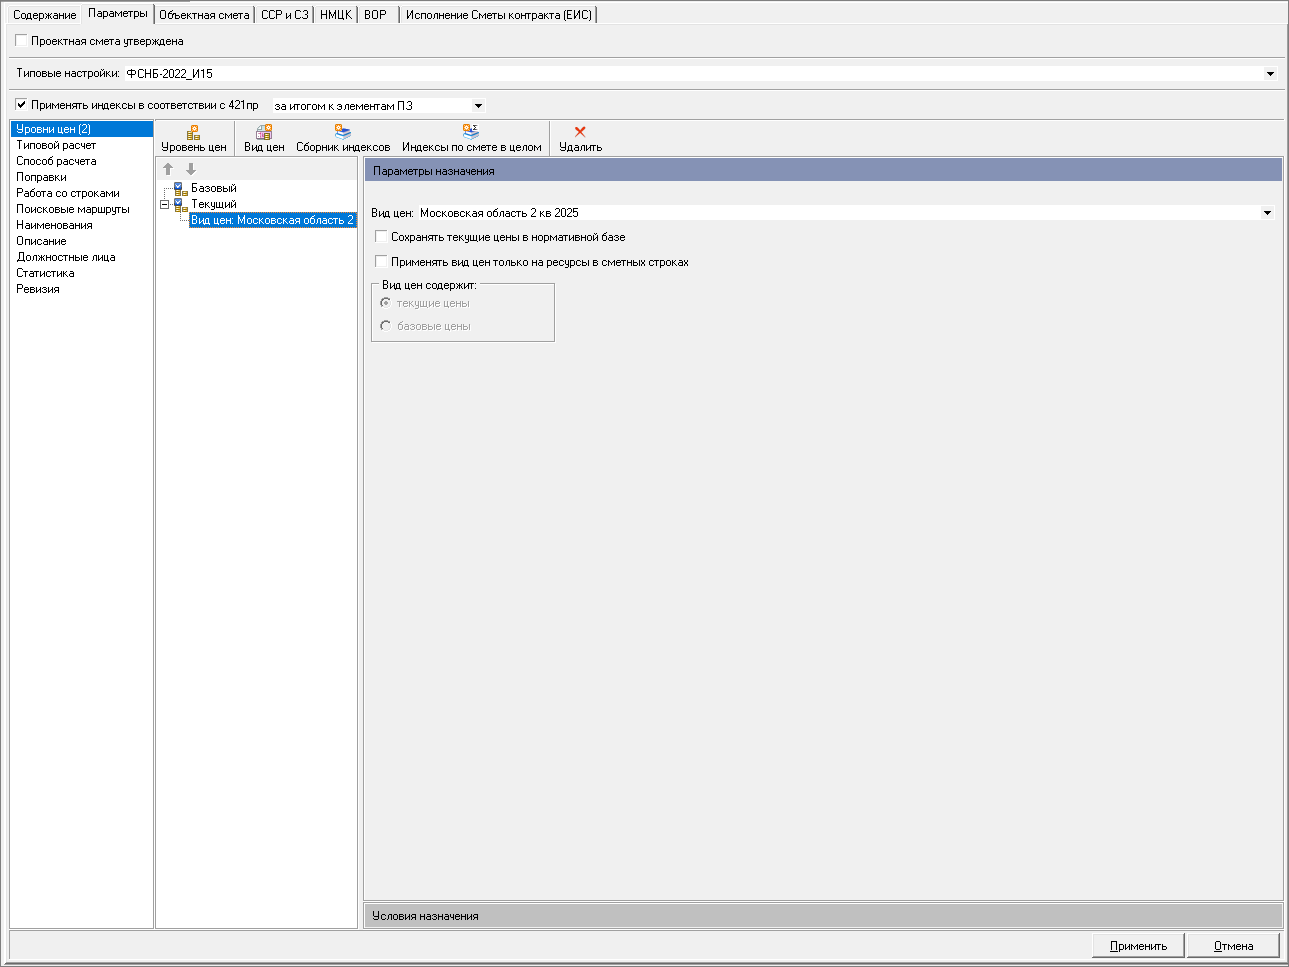Uncheck Применять индексы в соответствии с 421пр

[x=21, y=105]
